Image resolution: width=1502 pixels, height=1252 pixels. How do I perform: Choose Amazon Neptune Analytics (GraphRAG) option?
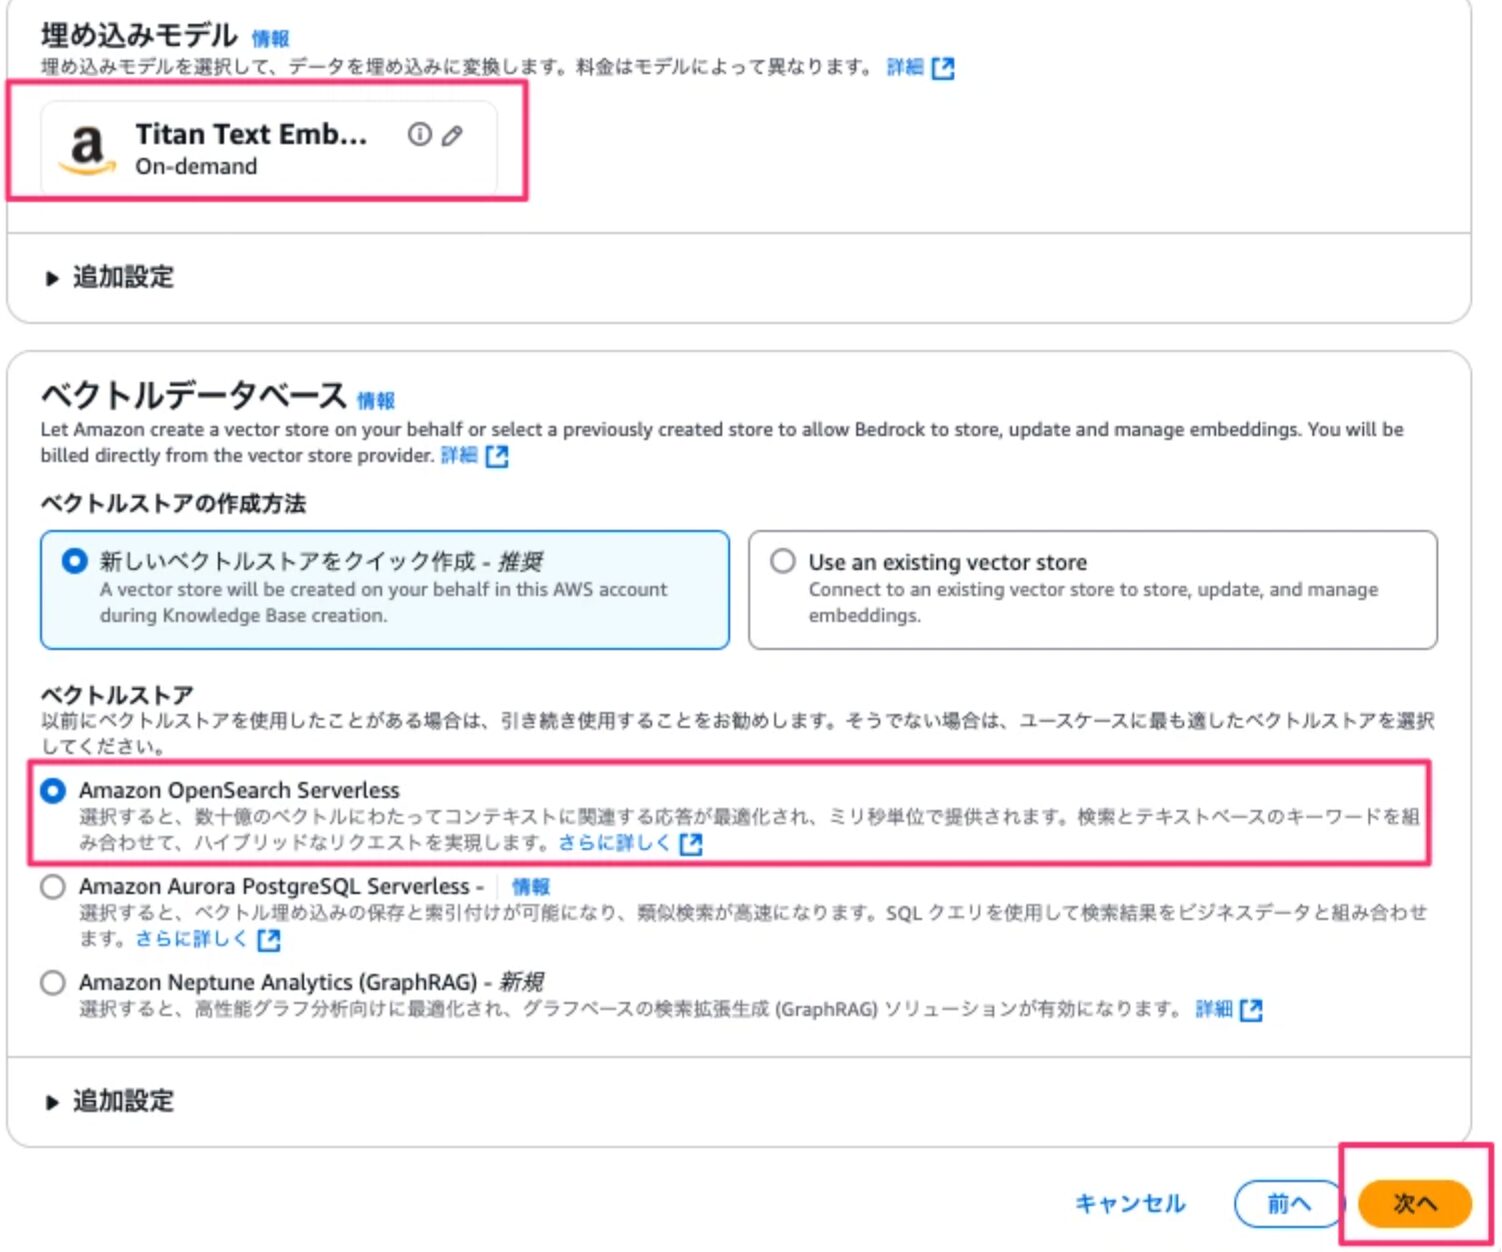[53, 983]
